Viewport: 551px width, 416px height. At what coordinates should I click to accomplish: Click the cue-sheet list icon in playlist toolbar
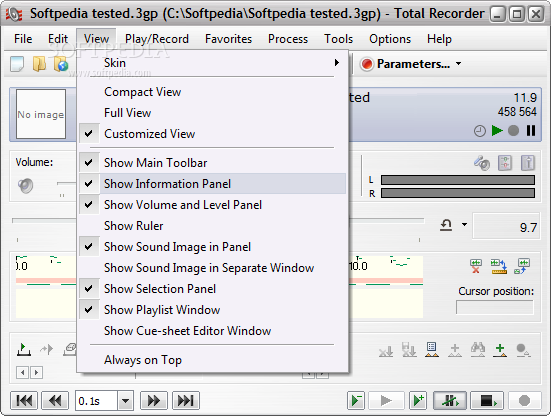[x=432, y=350]
